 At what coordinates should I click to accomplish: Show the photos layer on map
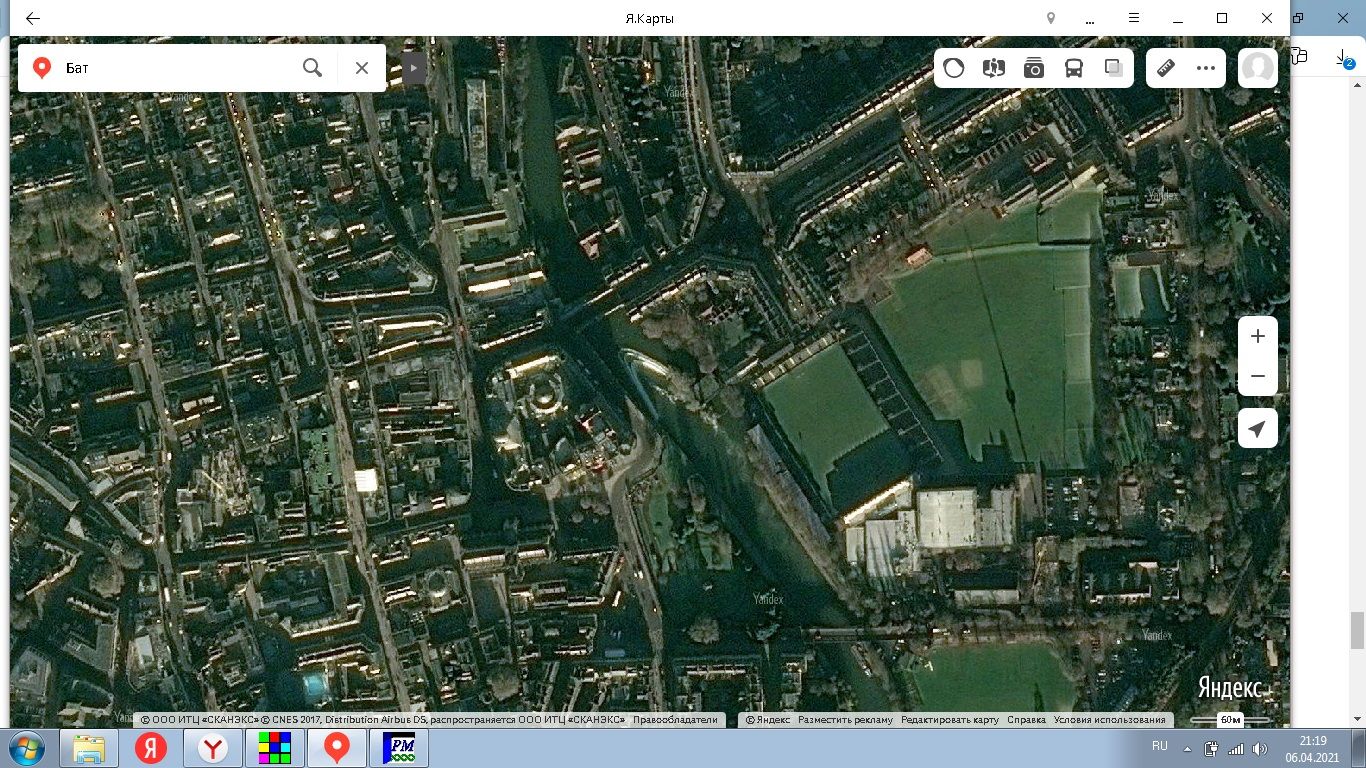[1034, 68]
